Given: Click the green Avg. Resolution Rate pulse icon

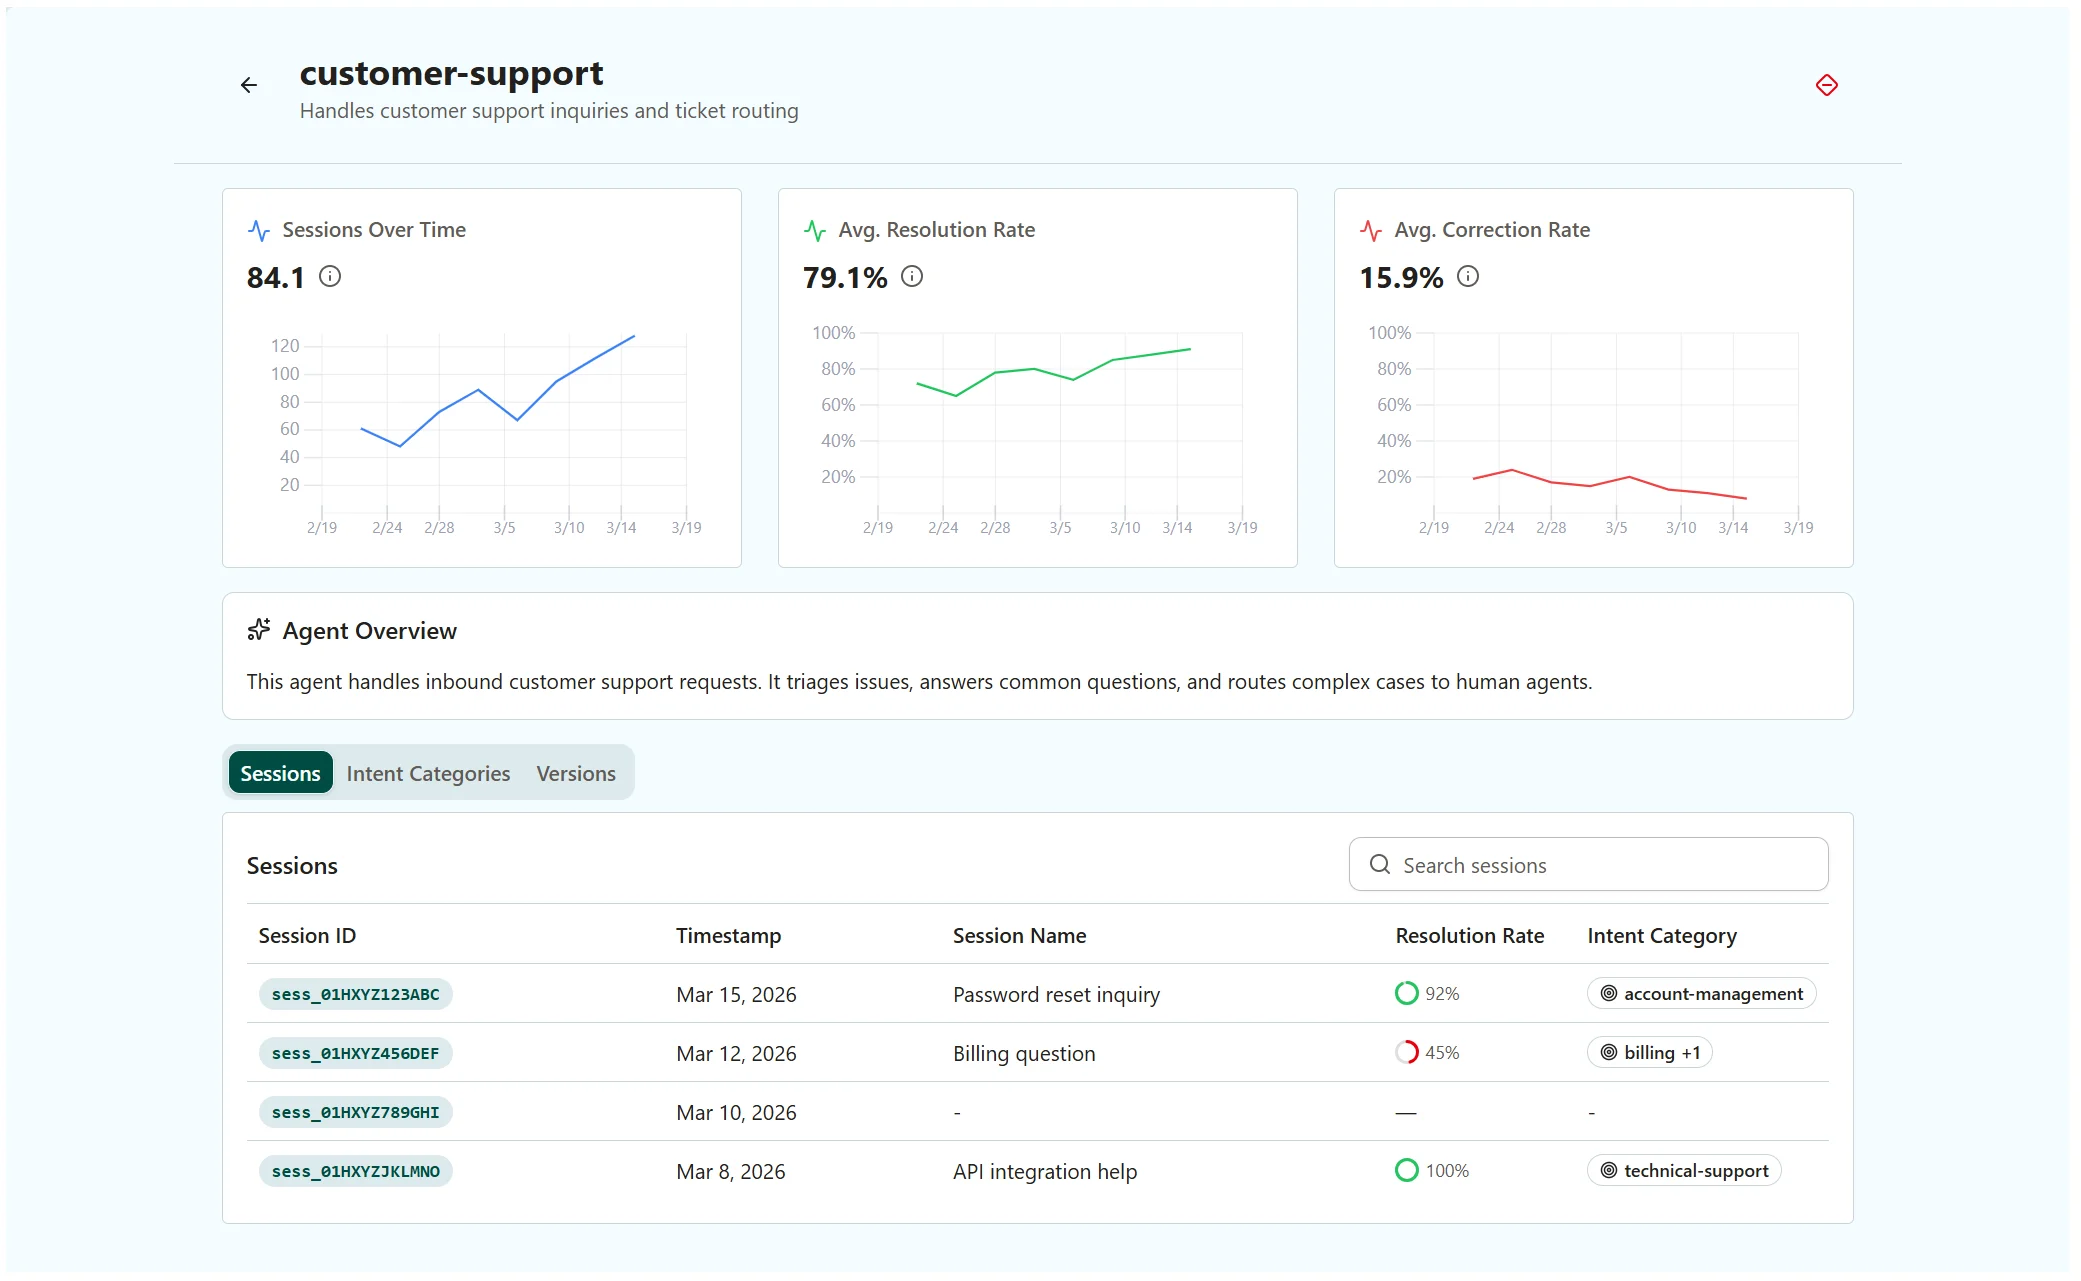Looking at the screenshot, I should point(815,231).
